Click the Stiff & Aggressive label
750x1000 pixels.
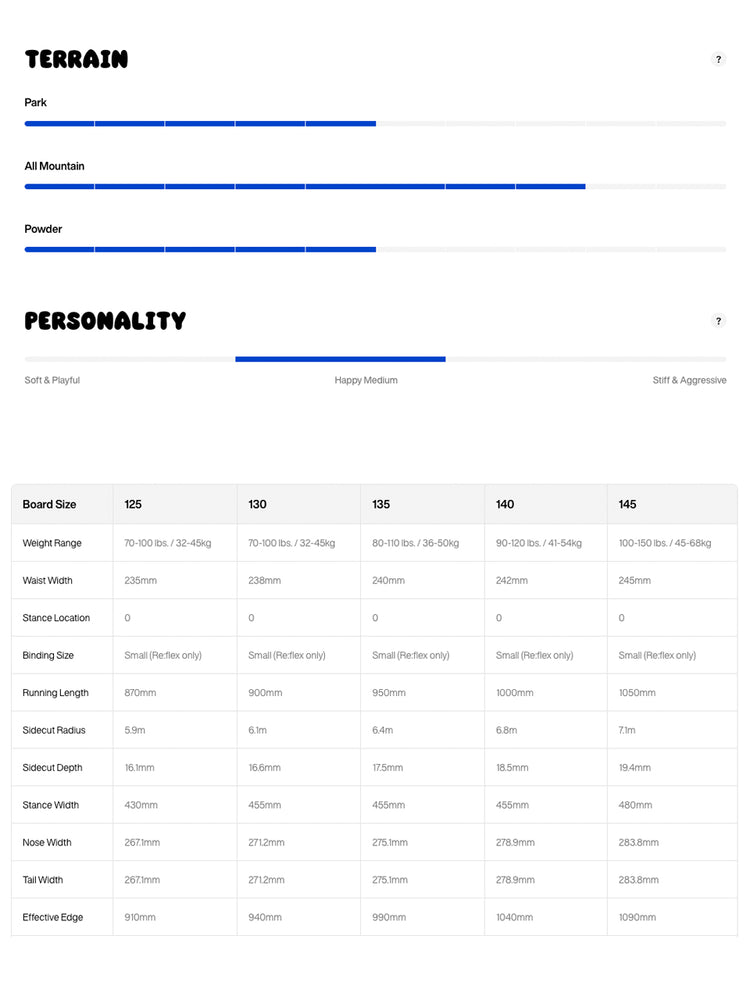689,380
